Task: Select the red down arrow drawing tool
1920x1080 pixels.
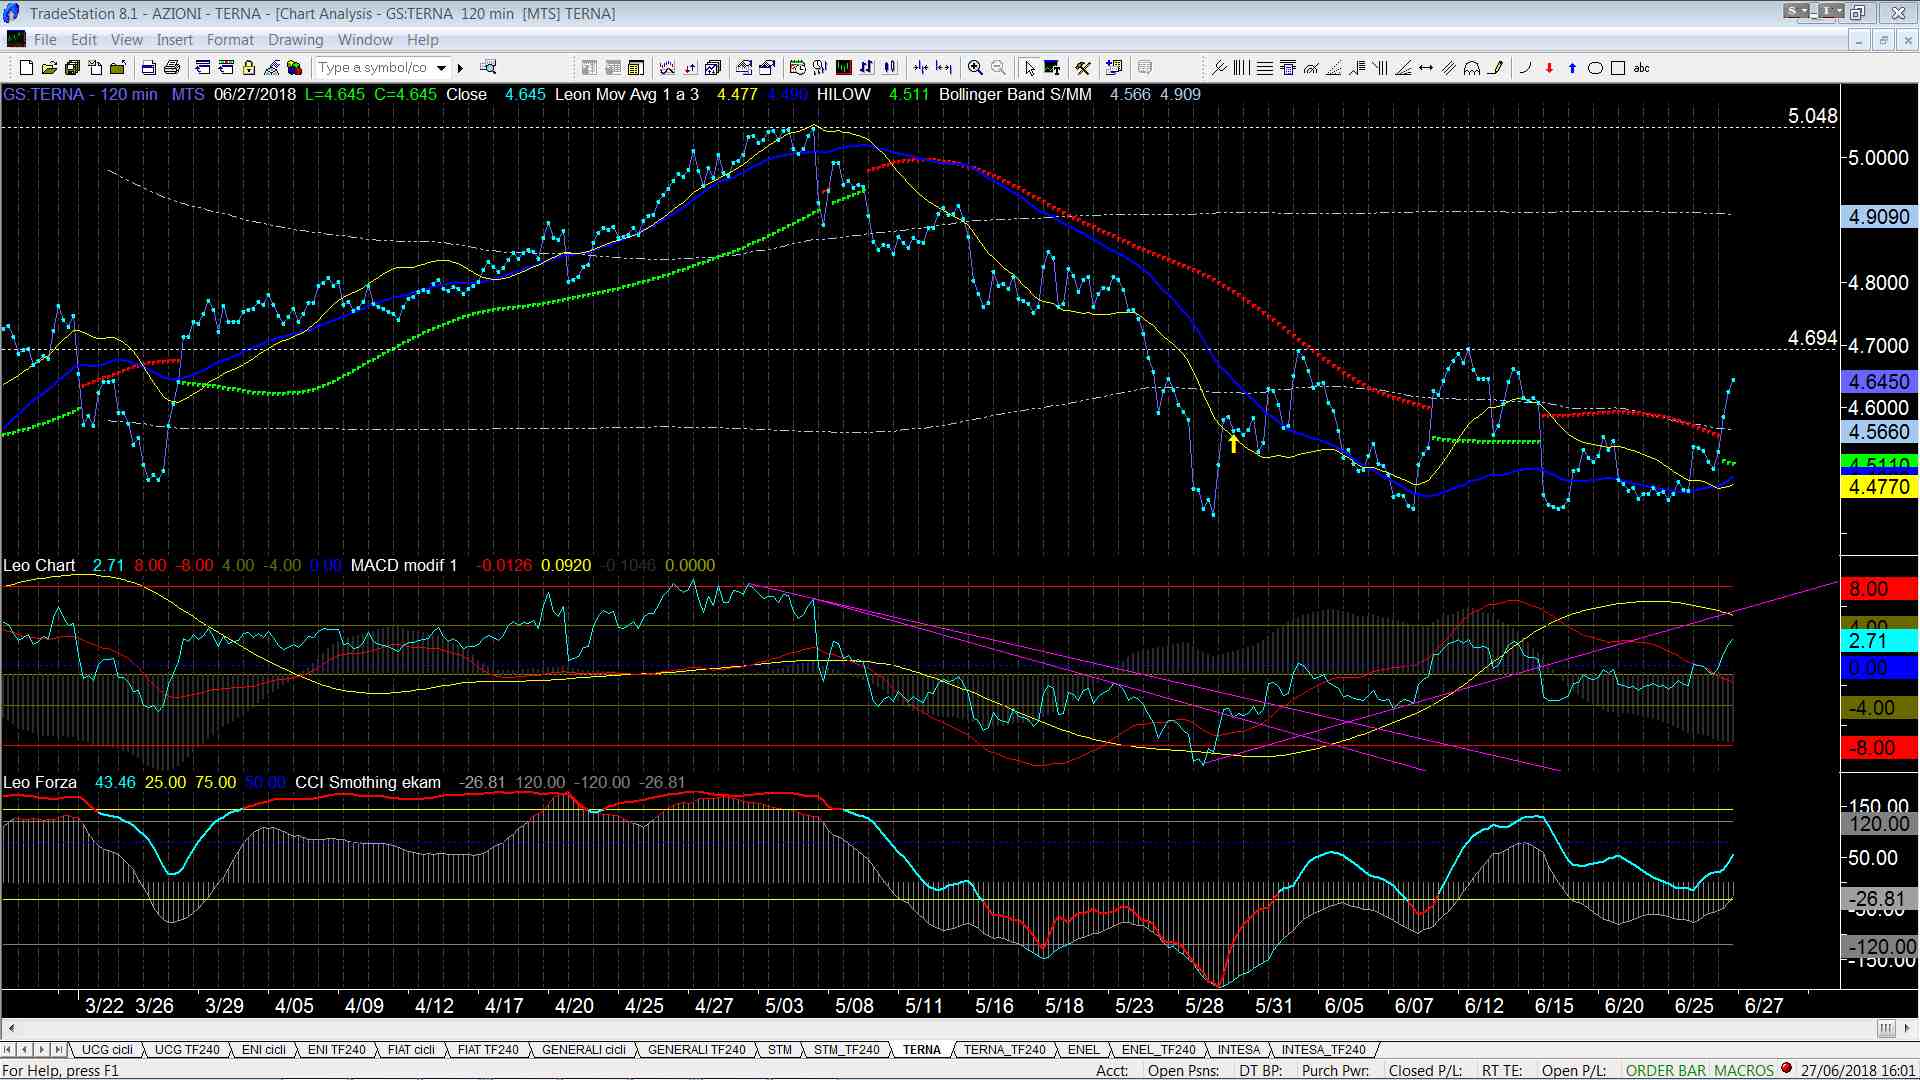Action: coord(1549,68)
